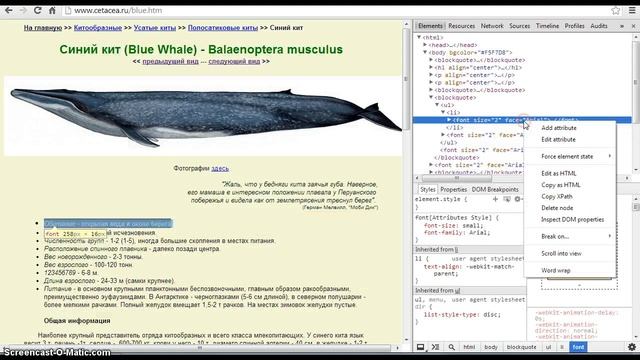
Task: Select the magnifier inspect-element icon
Action: [451, 347]
